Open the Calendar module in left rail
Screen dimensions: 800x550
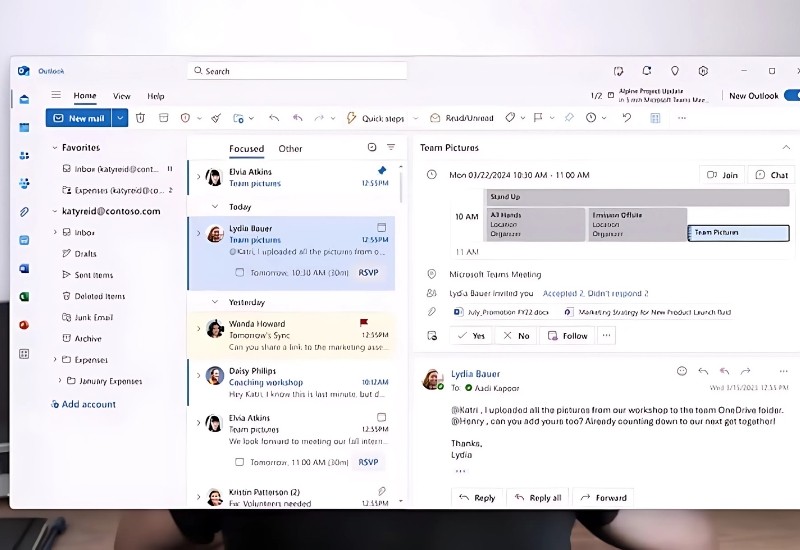click(x=24, y=127)
